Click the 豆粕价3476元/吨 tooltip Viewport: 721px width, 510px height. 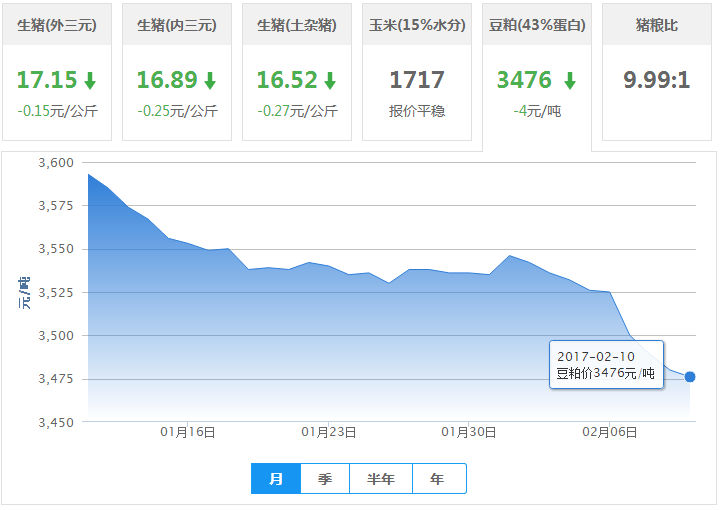tap(606, 365)
